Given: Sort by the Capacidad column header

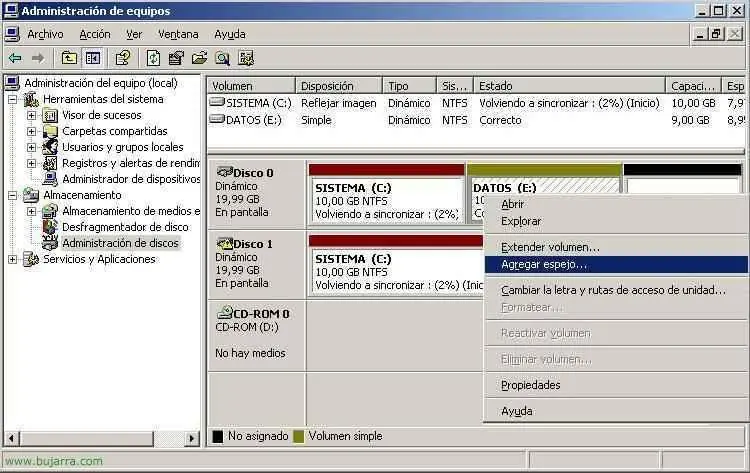Looking at the screenshot, I should (x=693, y=86).
